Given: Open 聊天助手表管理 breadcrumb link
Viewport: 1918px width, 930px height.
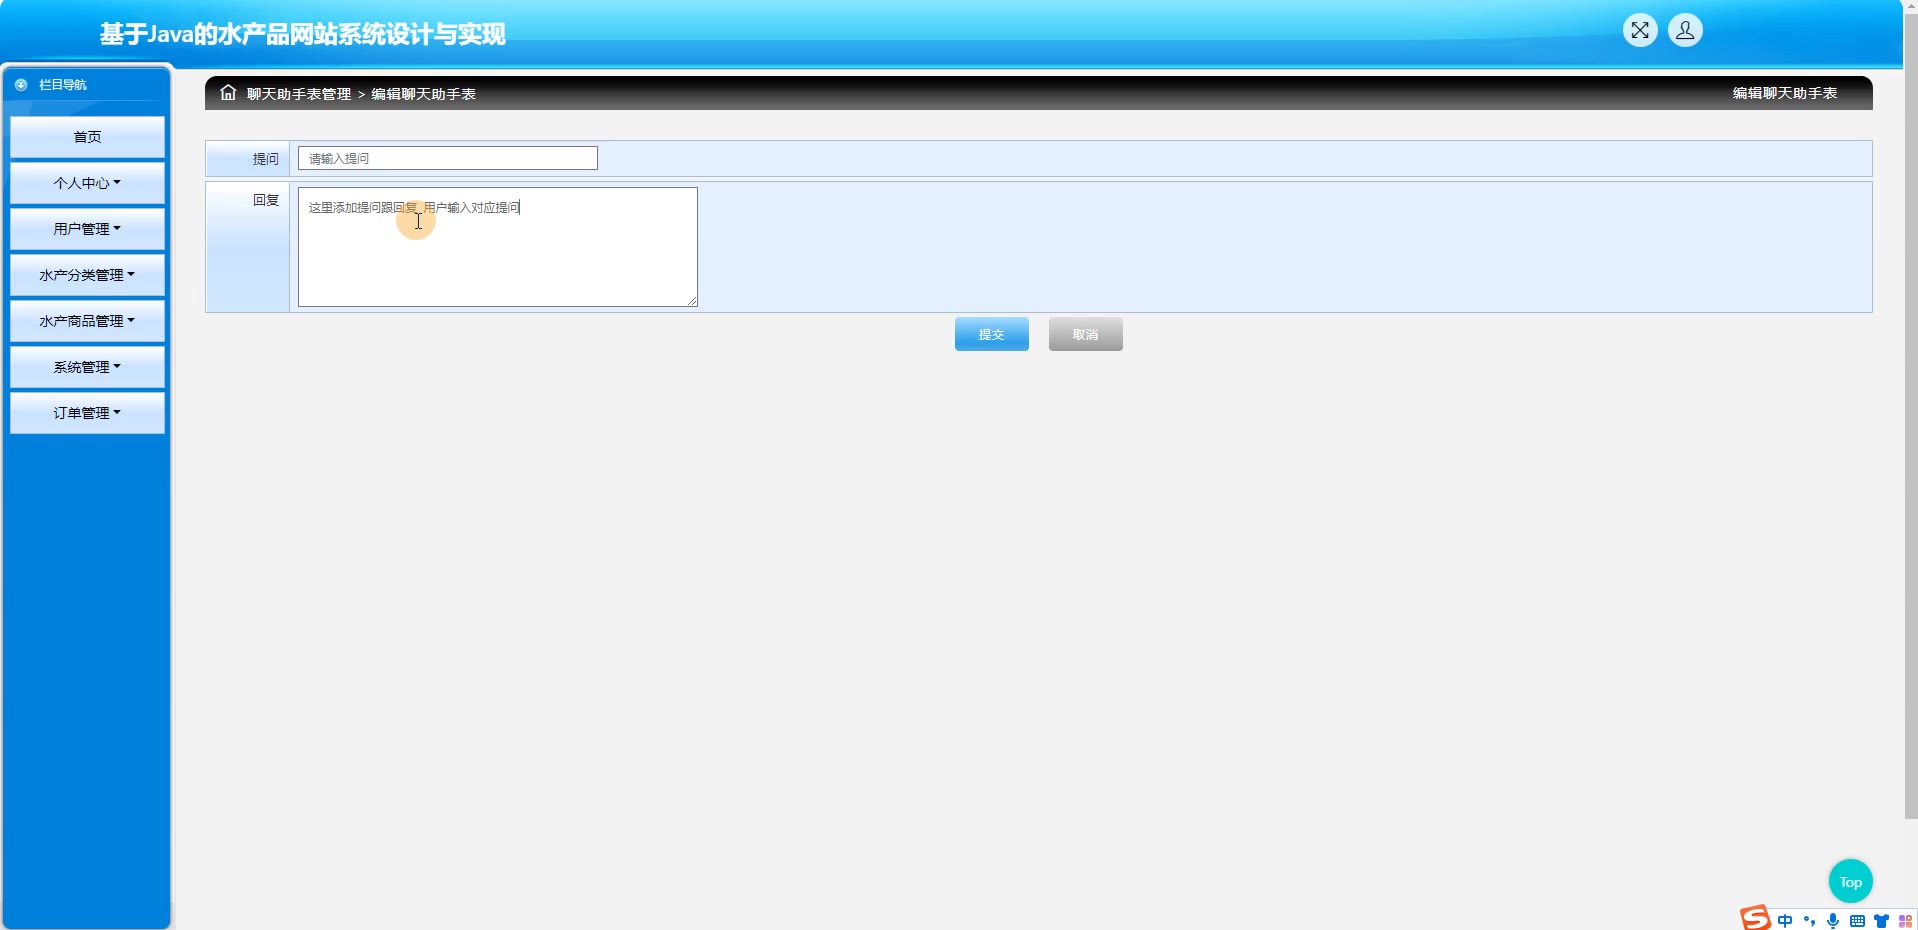Looking at the screenshot, I should pyautogui.click(x=299, y=94).
